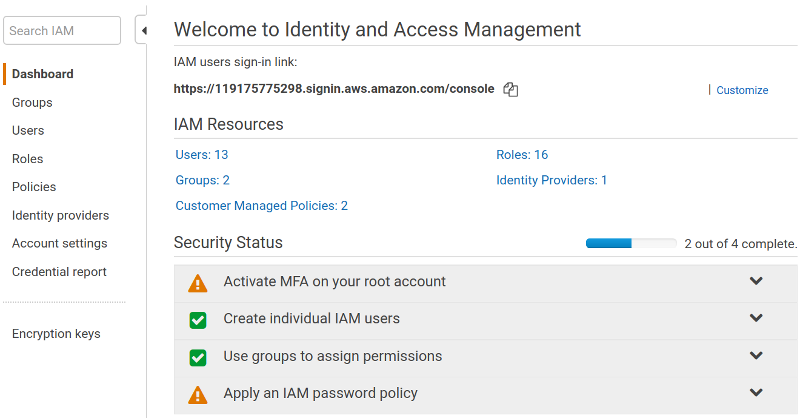Click green check beside individual IAM users

(198, 320)
